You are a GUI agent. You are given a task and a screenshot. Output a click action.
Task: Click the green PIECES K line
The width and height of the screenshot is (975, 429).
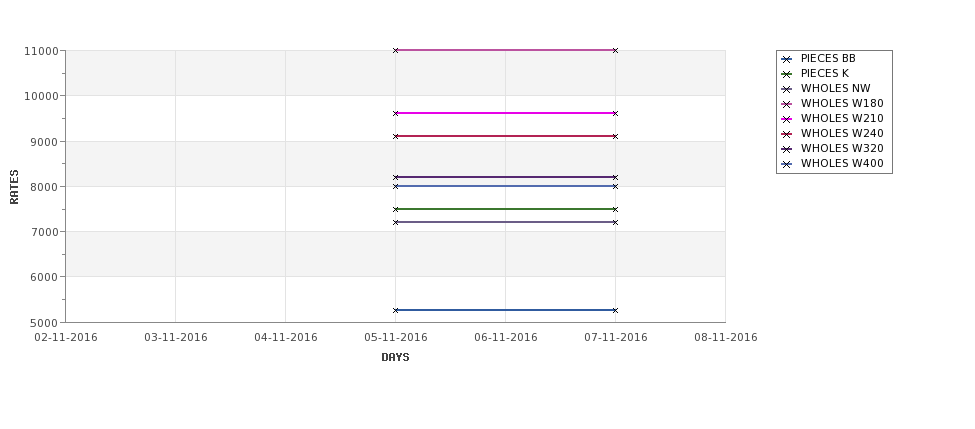coord(506,209)
